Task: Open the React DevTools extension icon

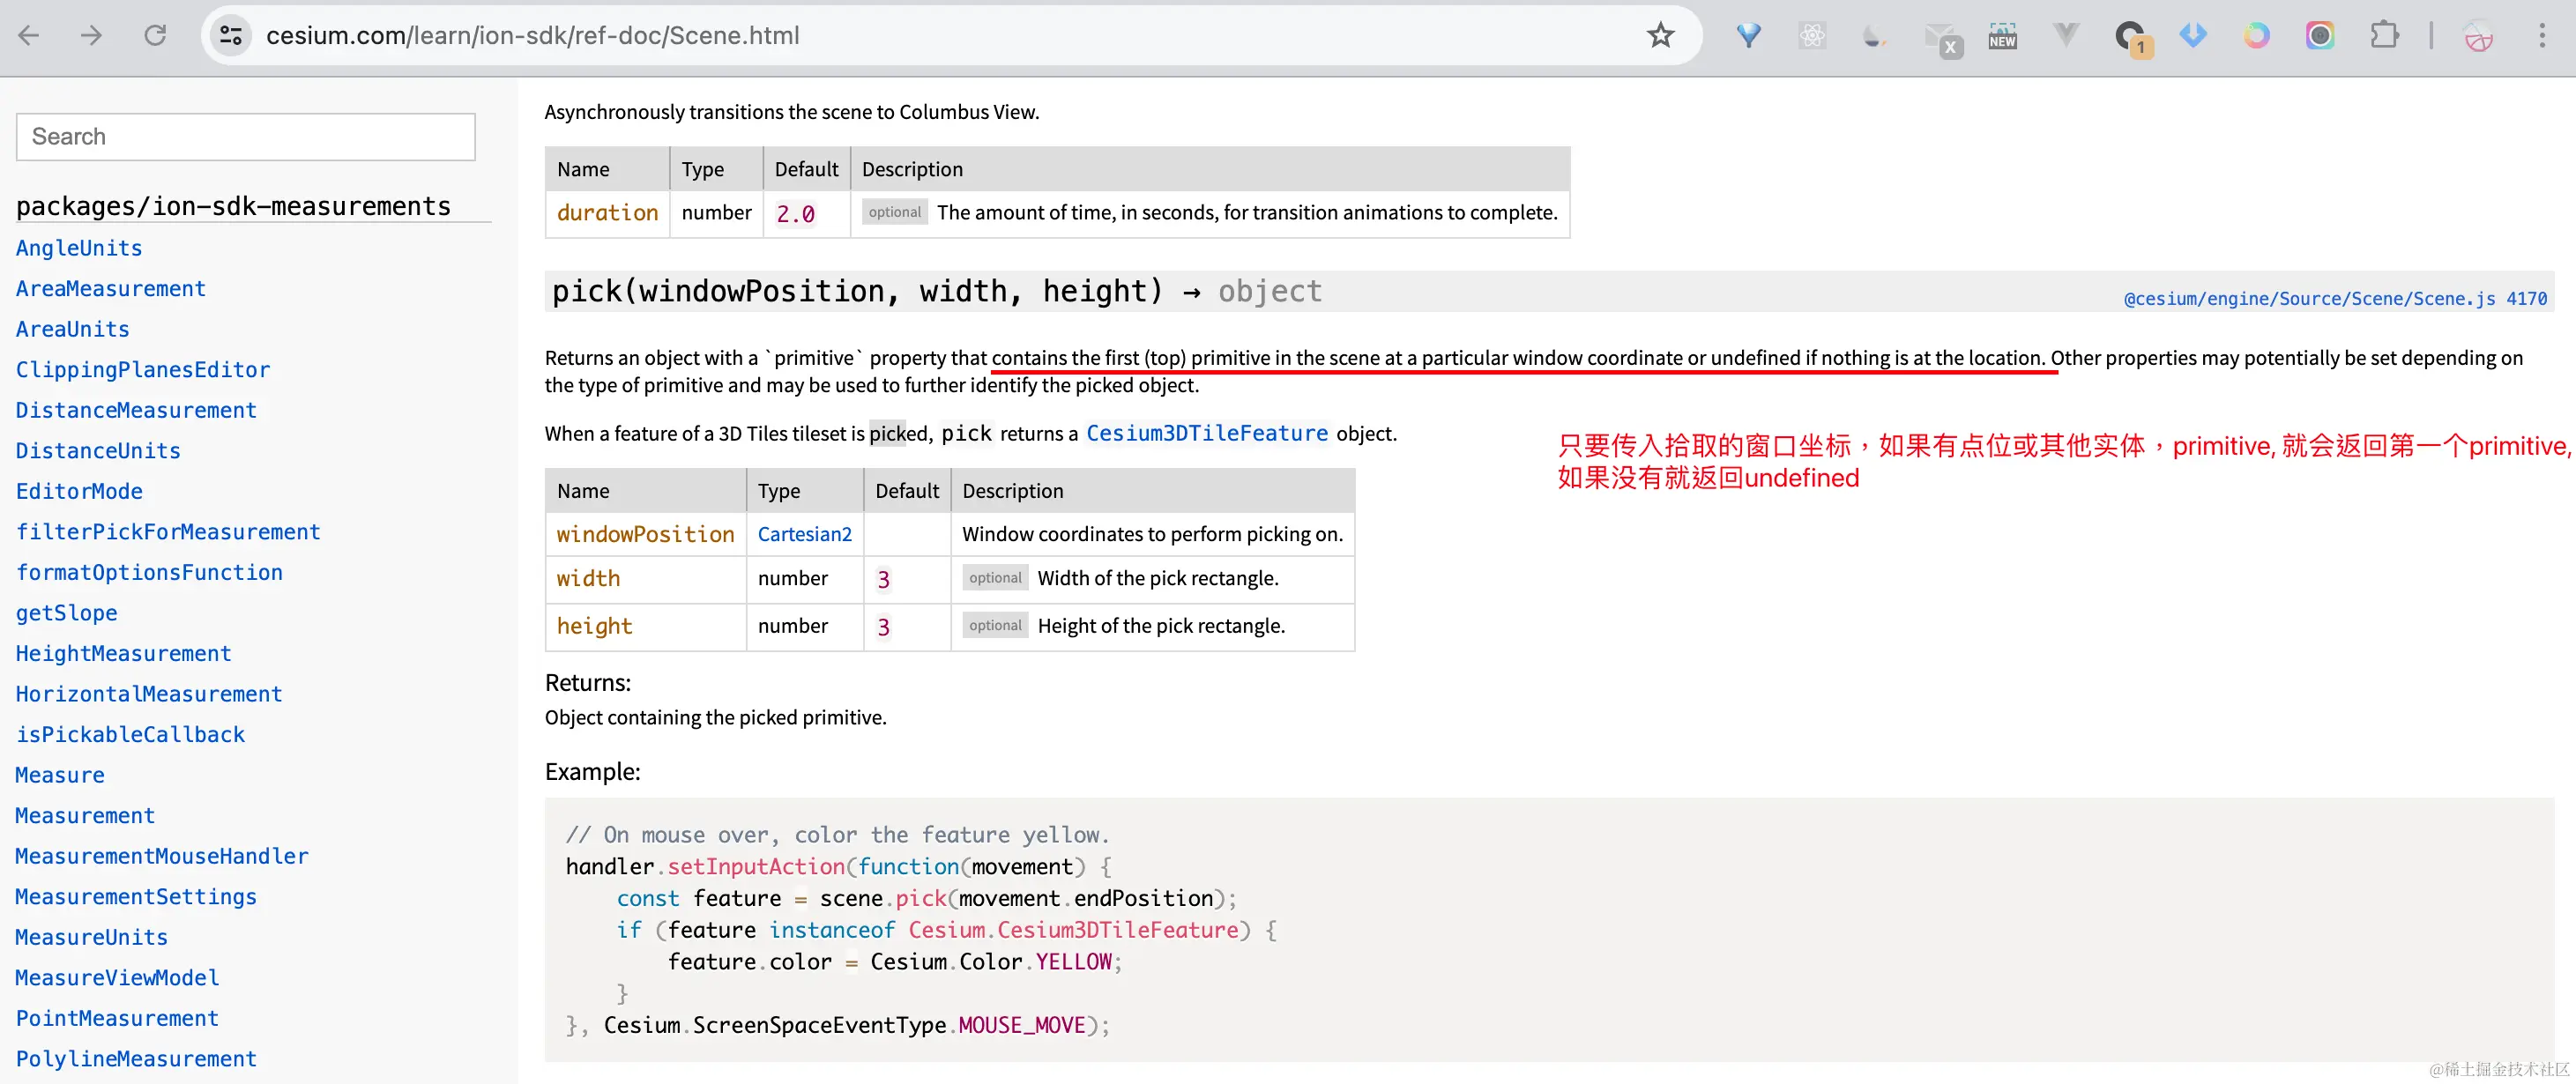Action: pyautogui.click(x=1812, y=36)
